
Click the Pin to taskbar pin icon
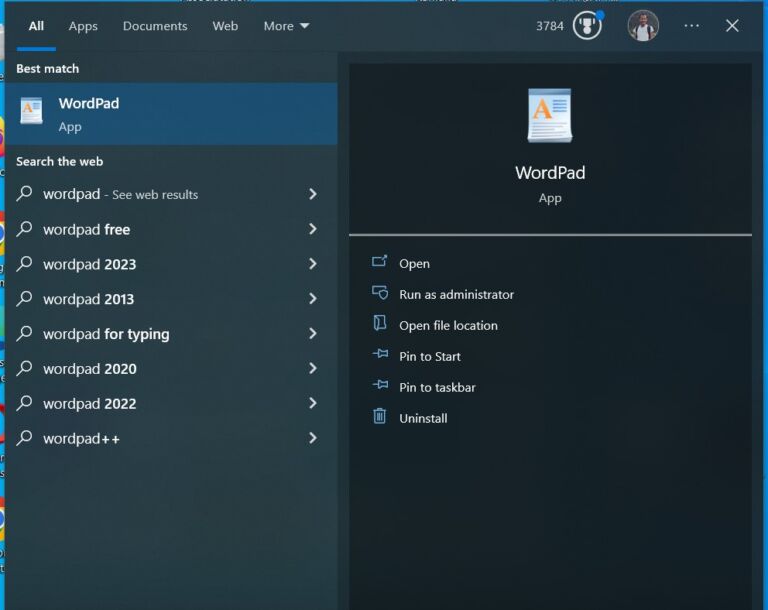[x=380, y=386]
